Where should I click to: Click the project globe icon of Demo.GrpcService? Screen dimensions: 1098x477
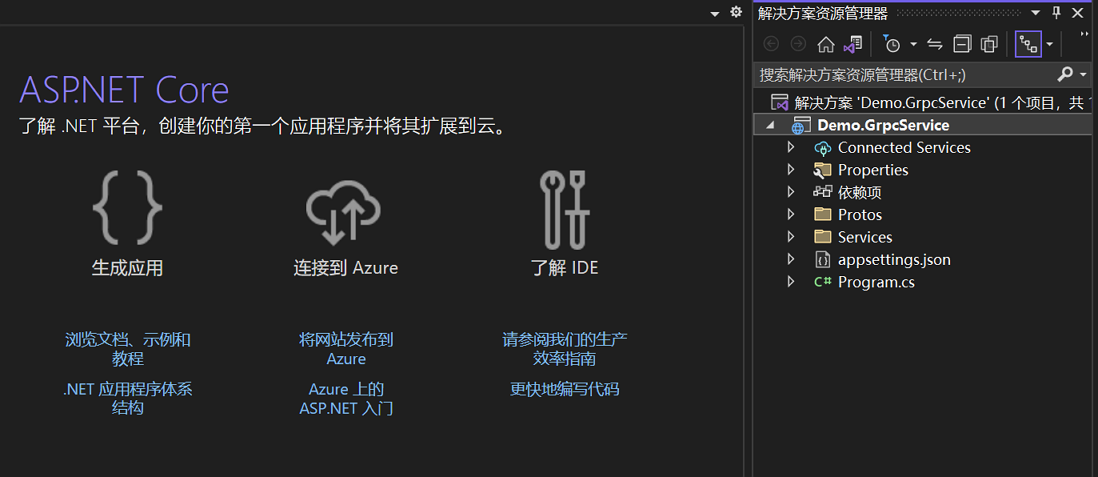click(x=800, y=126)
